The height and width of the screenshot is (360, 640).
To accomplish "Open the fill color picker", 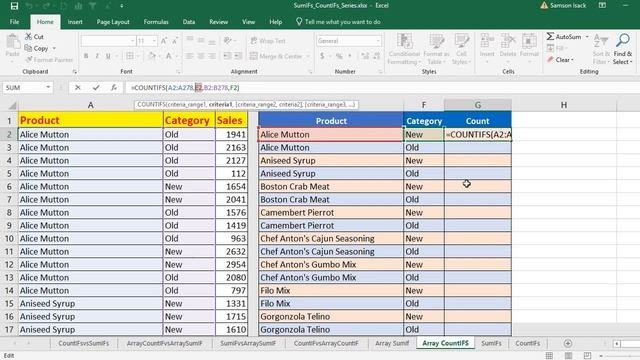I will coord(152,56).
